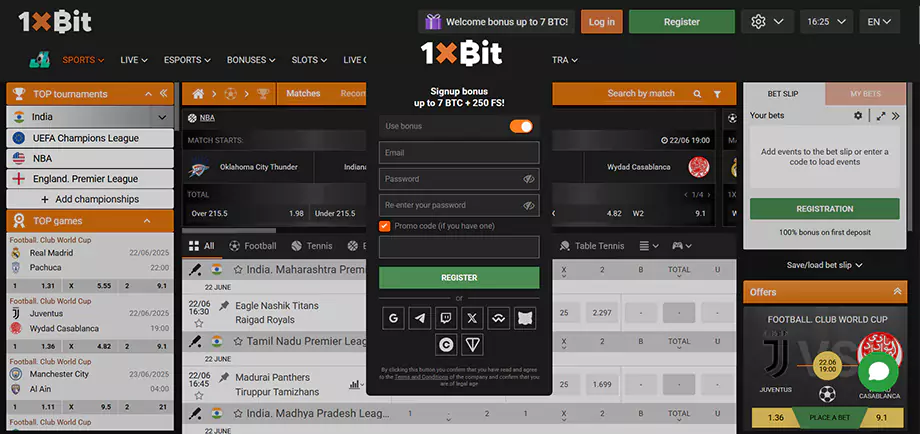The image size is (920, 434).
Task: Collapse bet slip with the double-arrow icon
Action: (895, 116)
